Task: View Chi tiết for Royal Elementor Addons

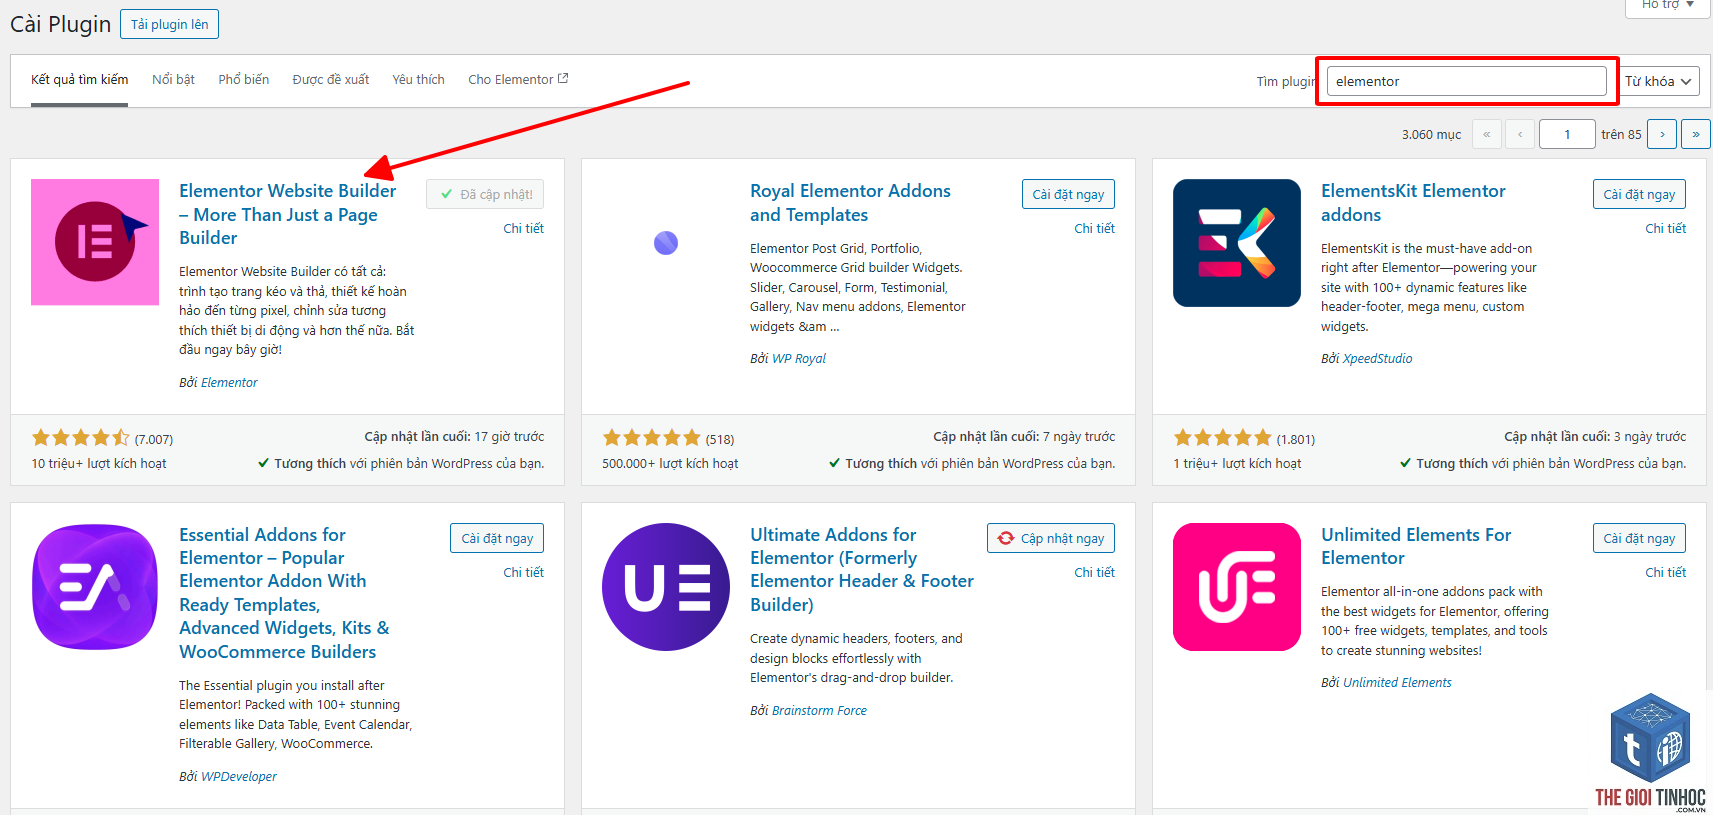Action: (x=1094, y=228)
